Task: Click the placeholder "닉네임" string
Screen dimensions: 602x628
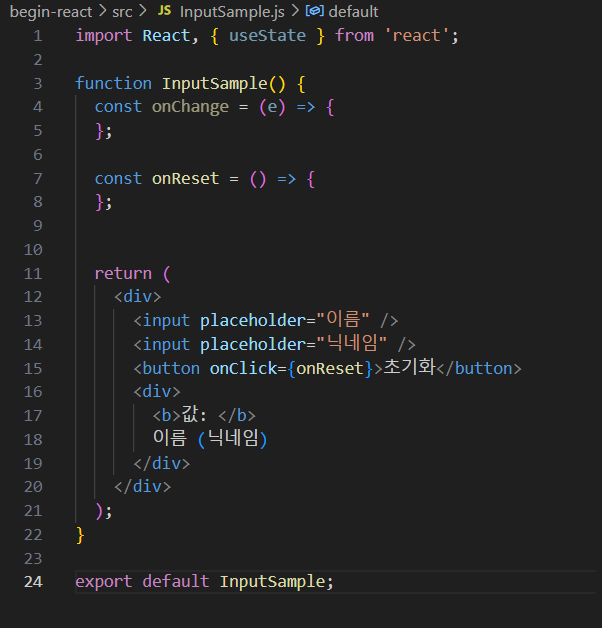Action: (352, 344)
